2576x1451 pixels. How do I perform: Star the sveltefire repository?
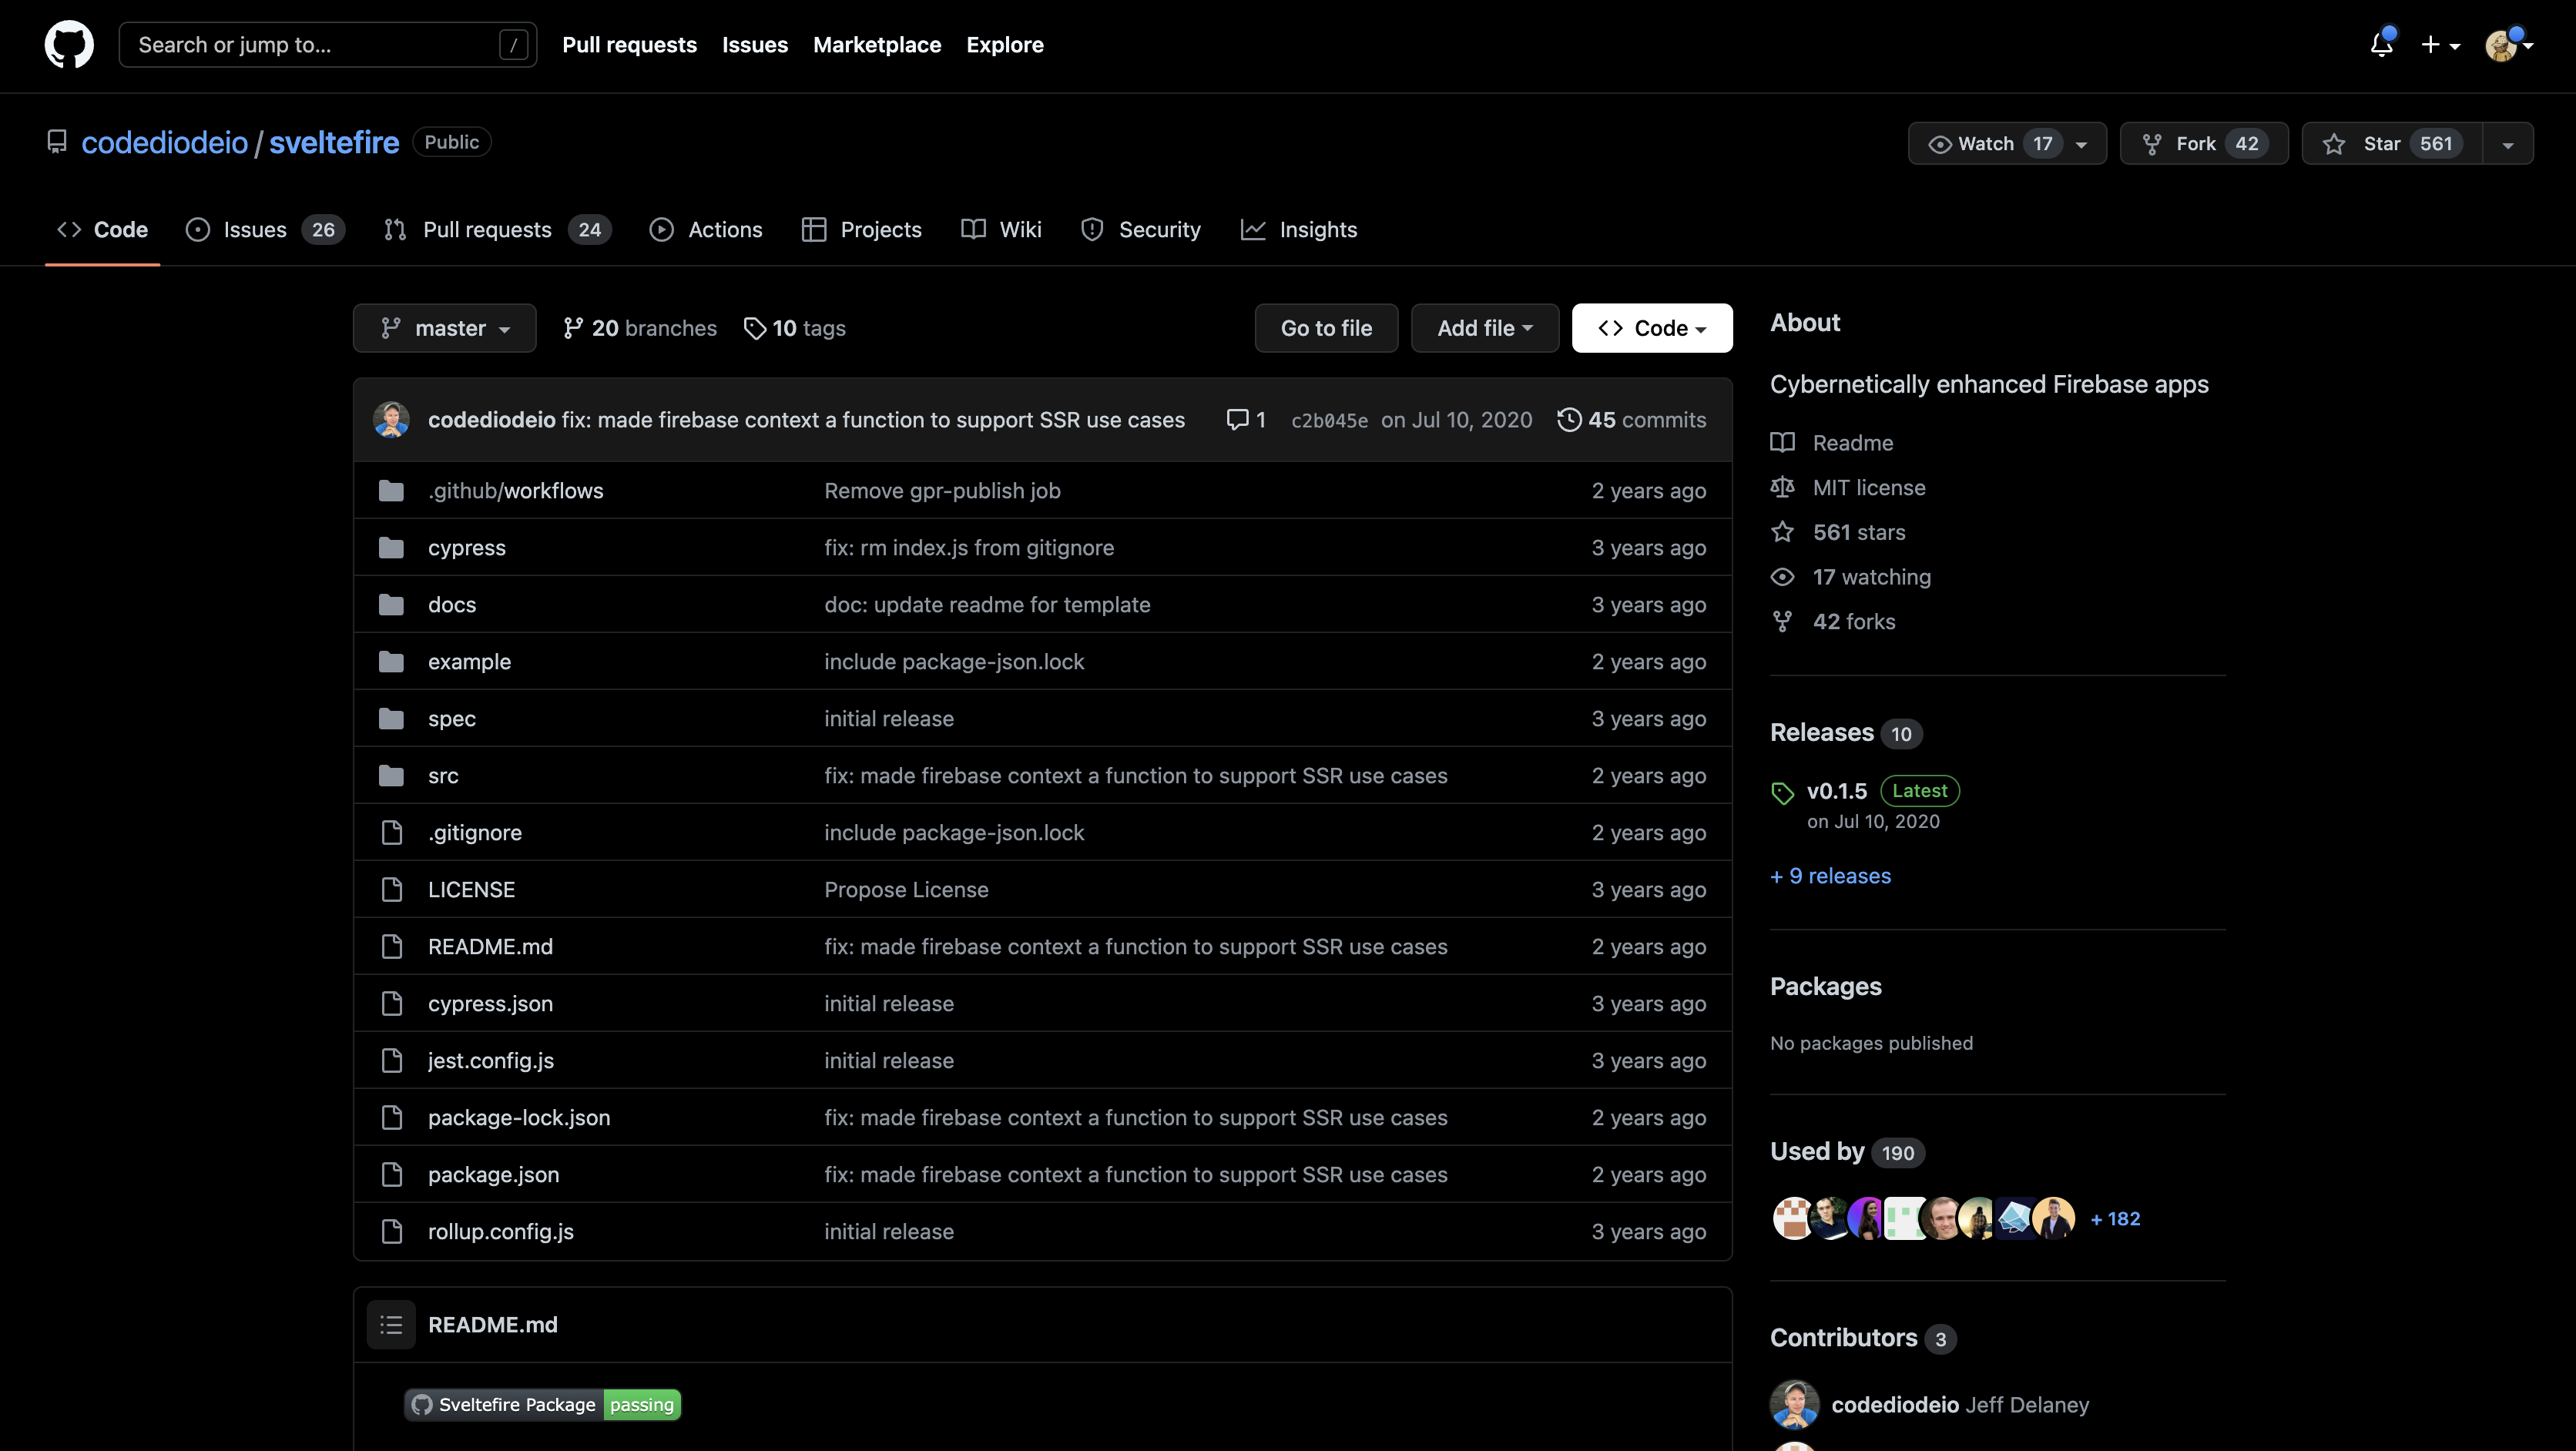2389,143
